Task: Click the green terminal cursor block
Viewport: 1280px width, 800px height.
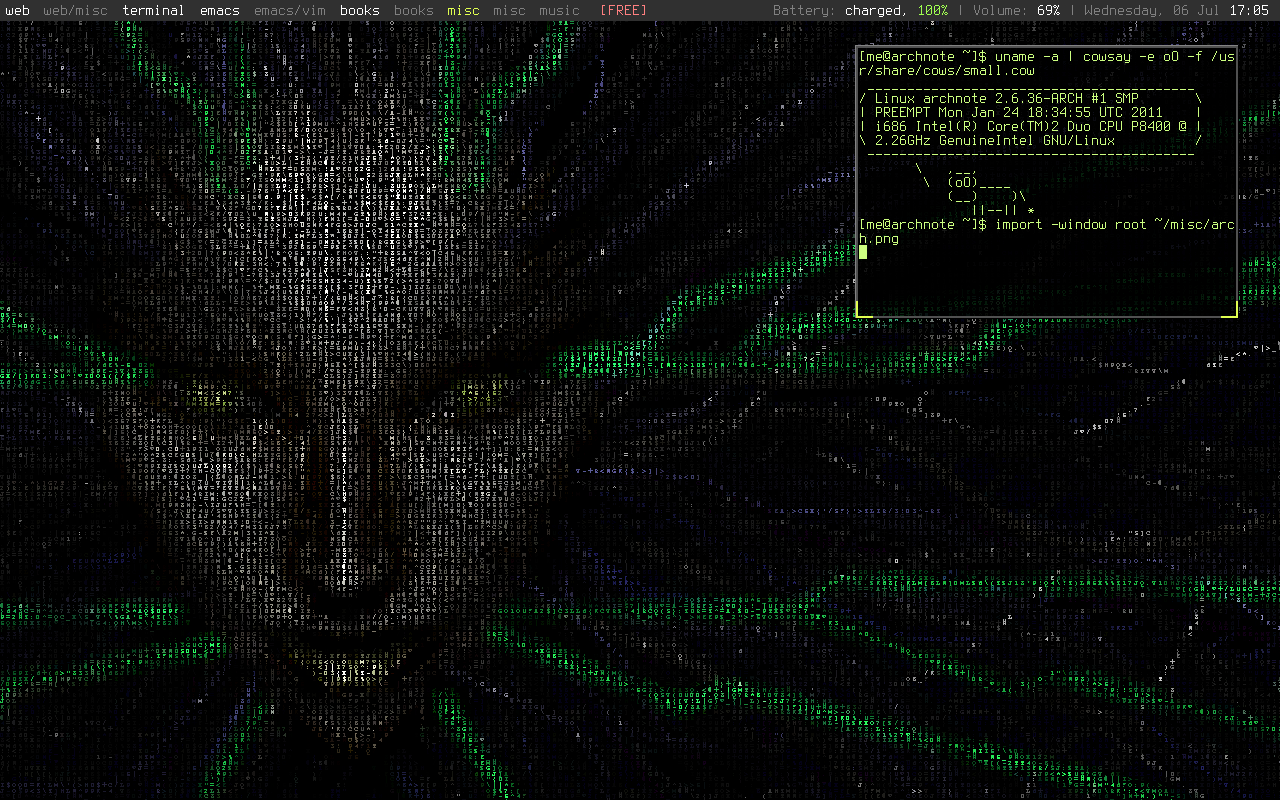Action: point(863,252)
